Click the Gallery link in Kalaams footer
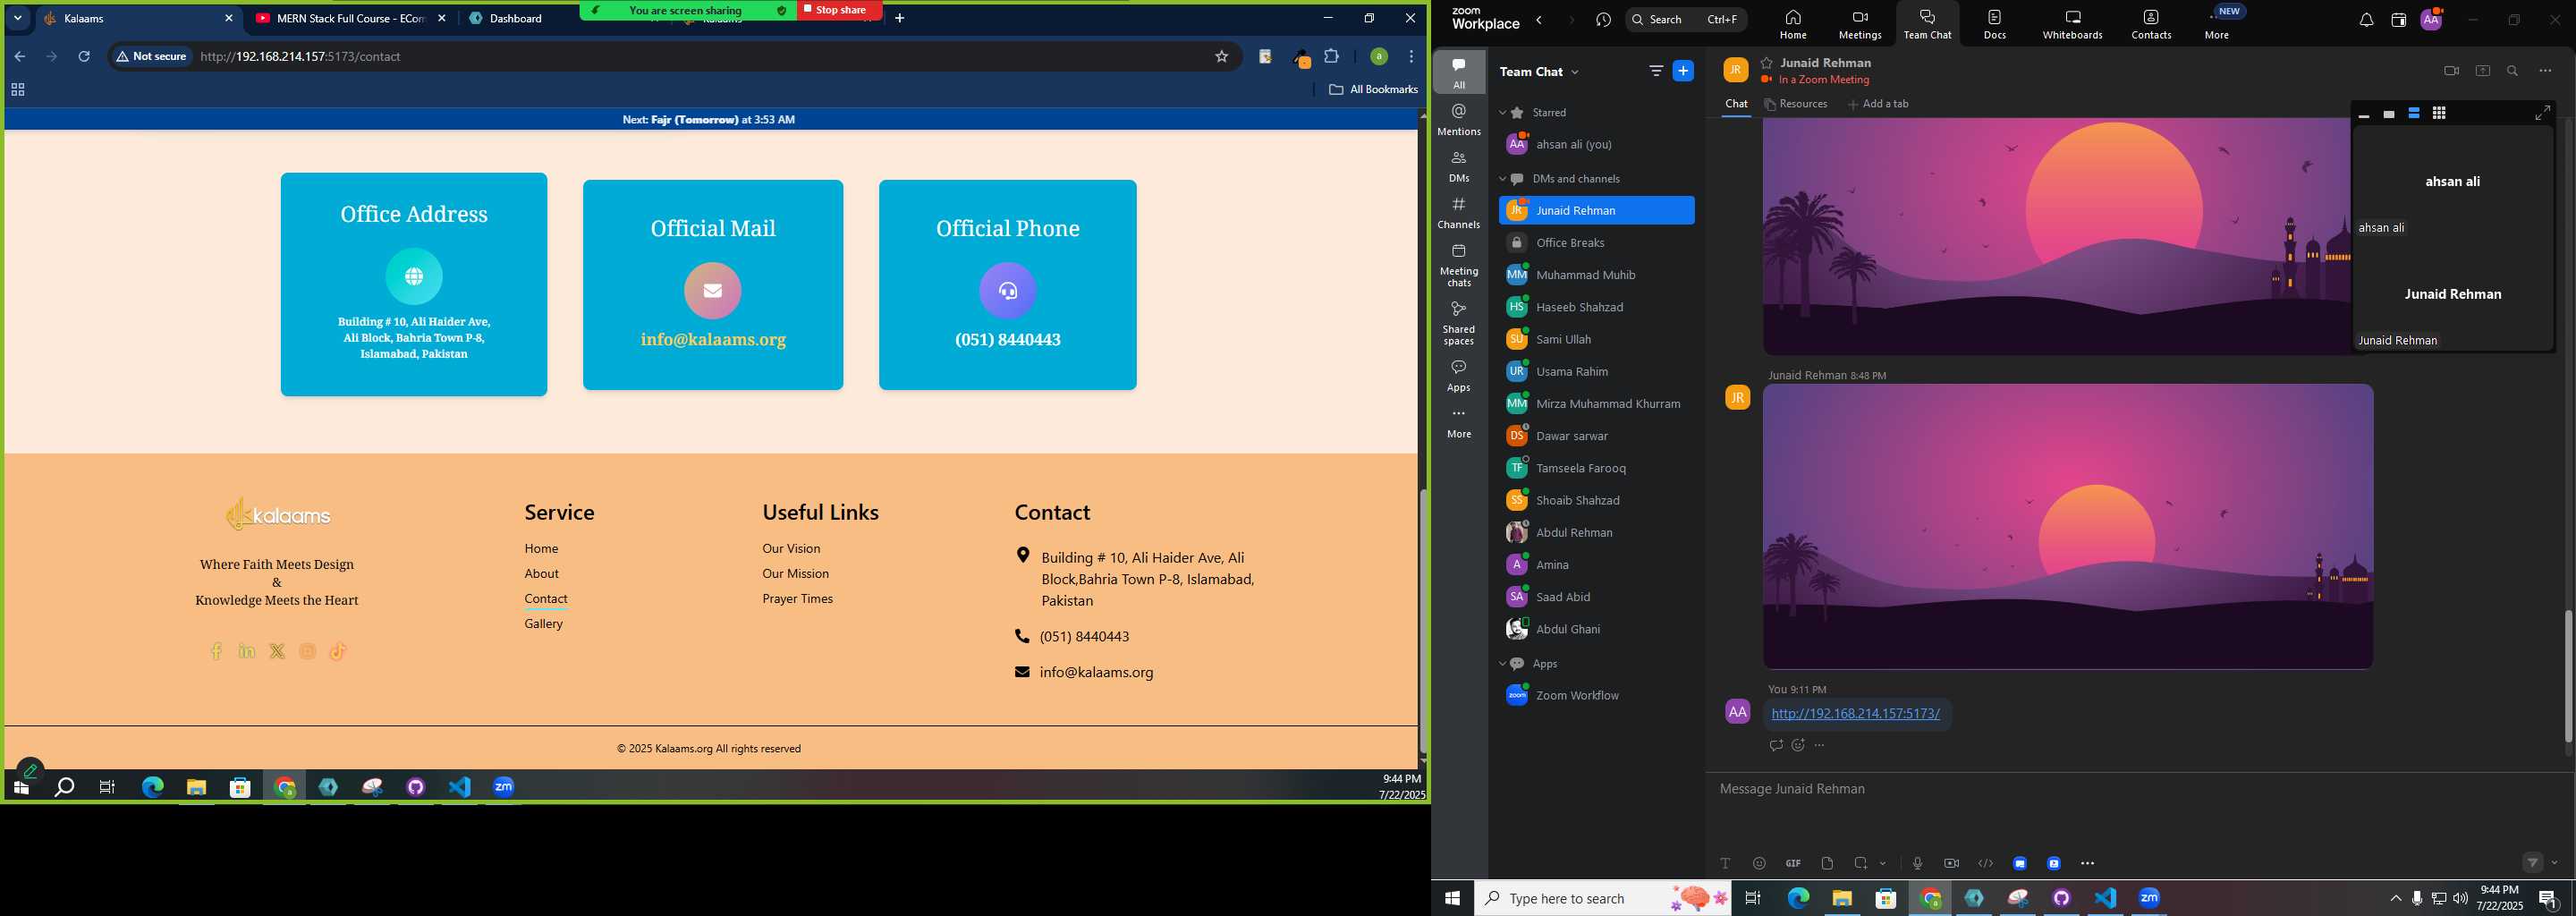The height and width of the screenshot is (916, 2576). click(x=543, y=624)
